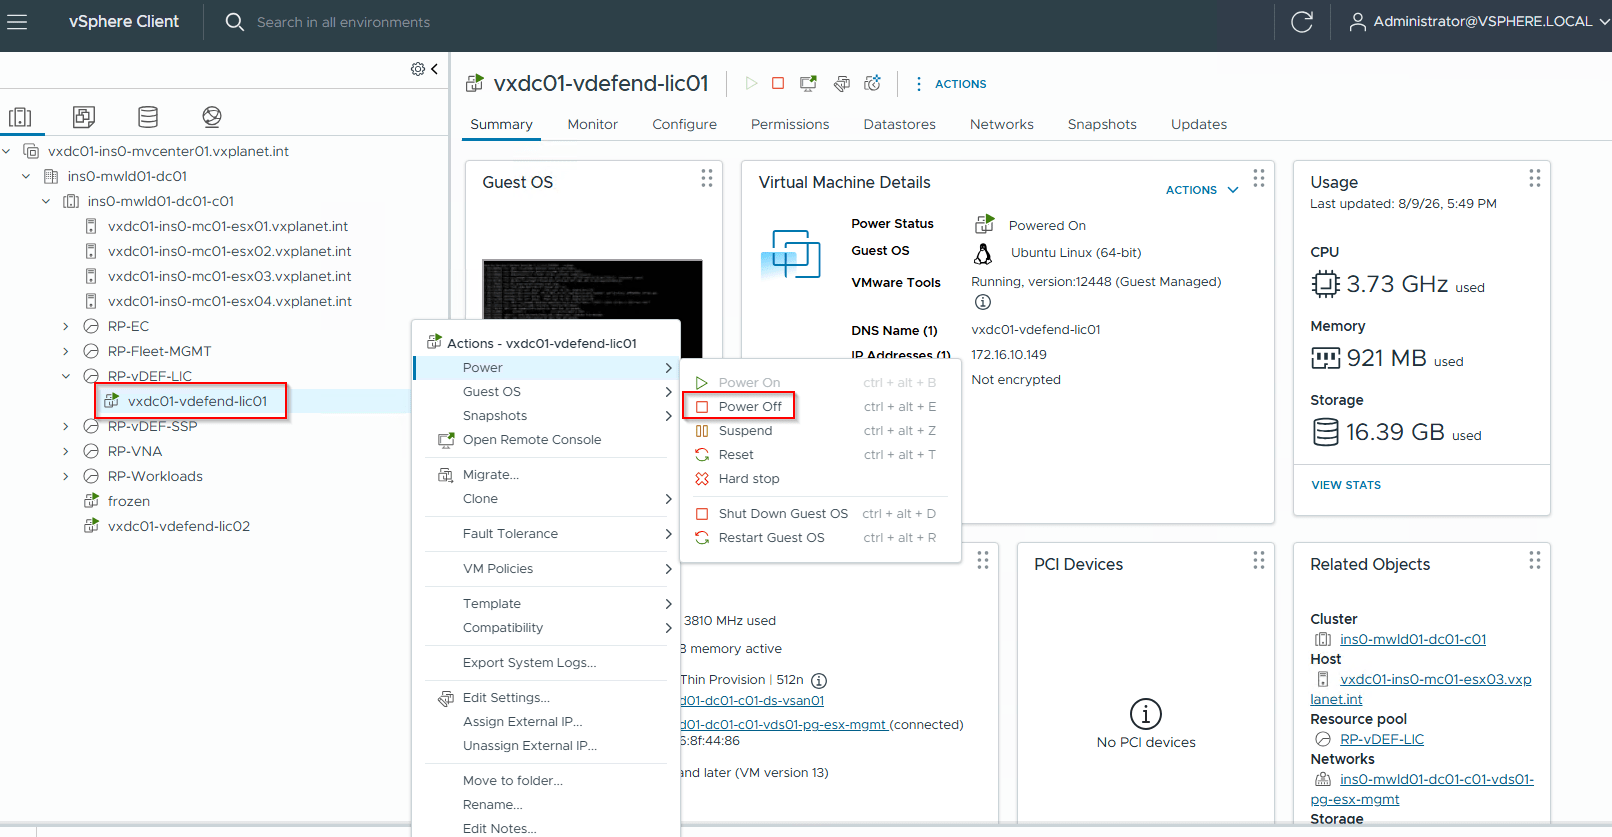Click the PCI Devices card drag handle
Image resolution: width=1612 pixels, height=837 pixels.
(x=1259, y=560)
